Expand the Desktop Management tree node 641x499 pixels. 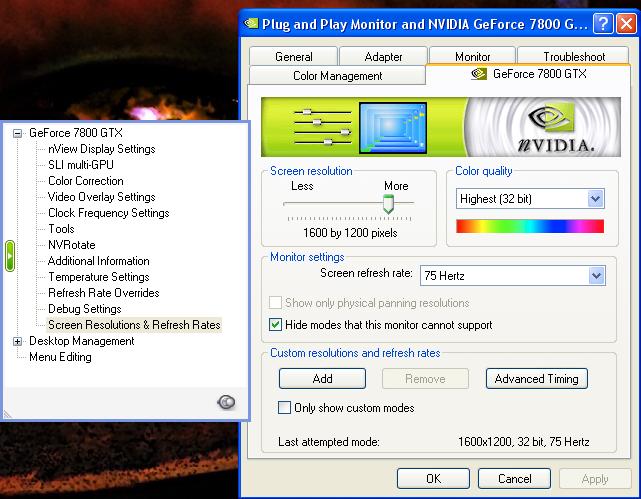click(17, 341)
